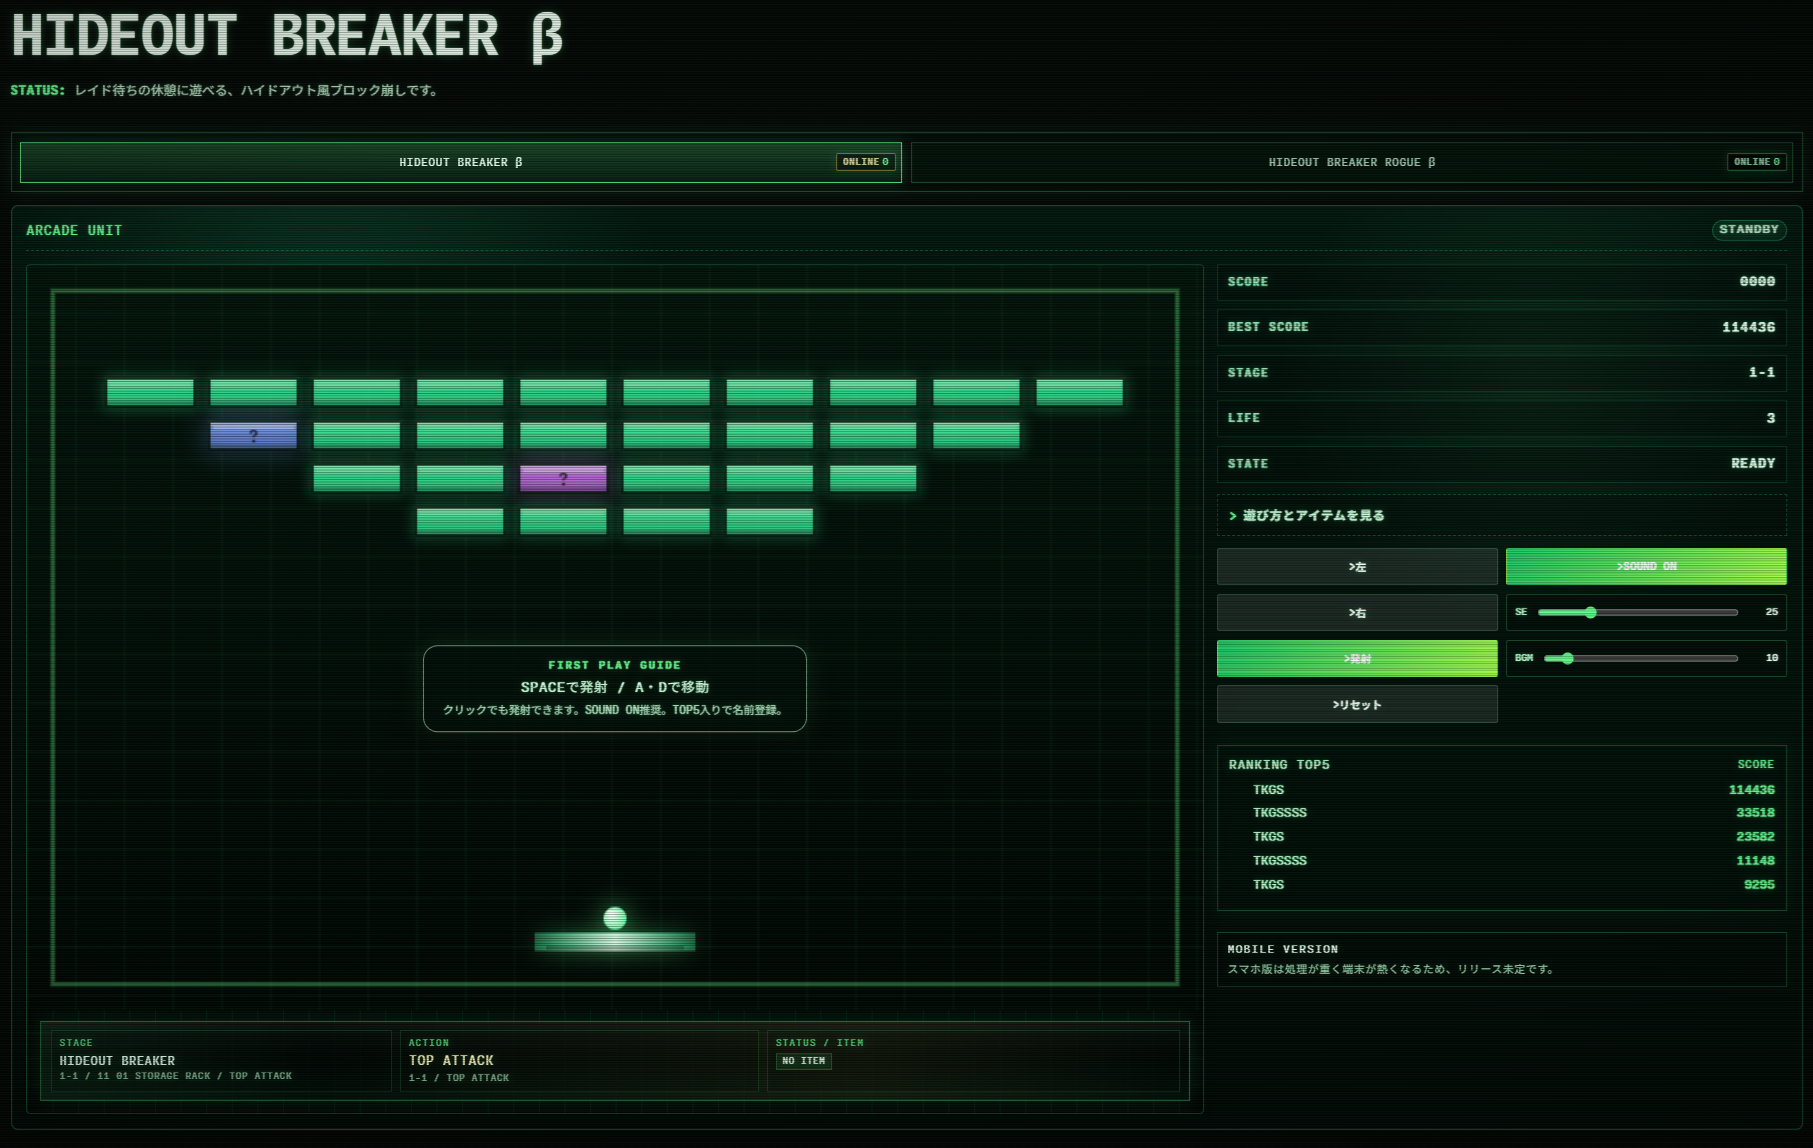This screenshot has height=1148, width=1813.
Task: Click the STATE value READY
Action: click(x=1753, y=464)
